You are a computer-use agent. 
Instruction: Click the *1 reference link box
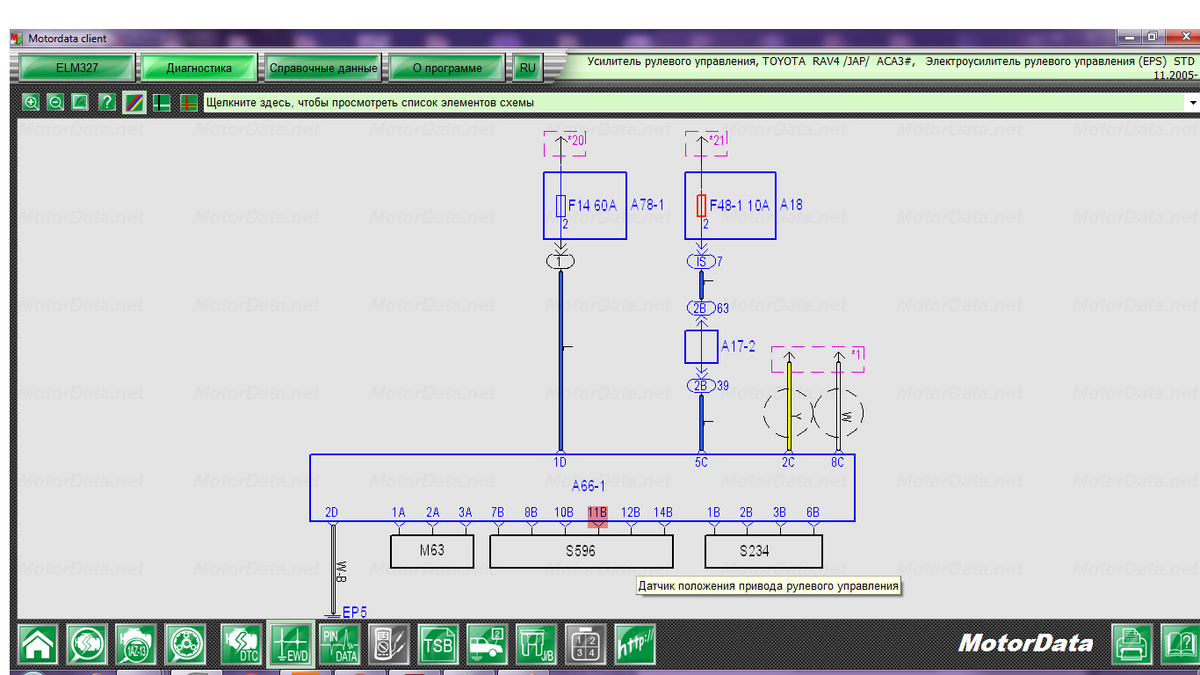pyautogui.click(x=818, y=359)
